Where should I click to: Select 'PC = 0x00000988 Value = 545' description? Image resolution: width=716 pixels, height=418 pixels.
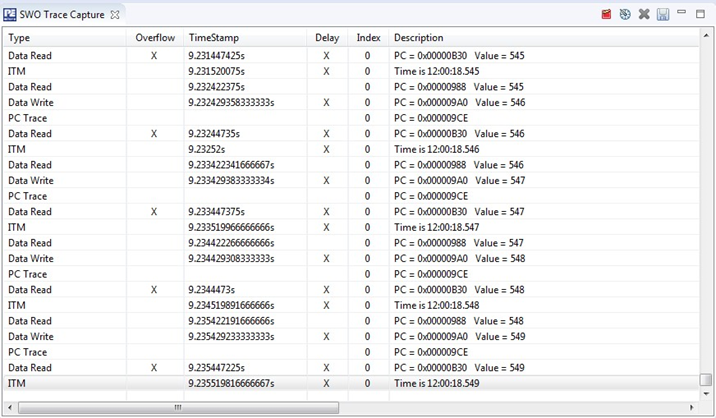coord(459,87)
